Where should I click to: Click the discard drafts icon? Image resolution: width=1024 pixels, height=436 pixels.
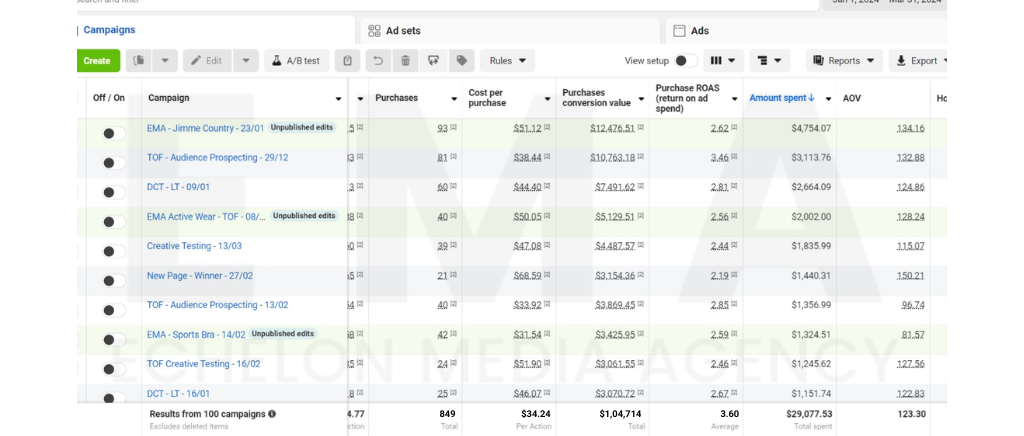point(433,61)
